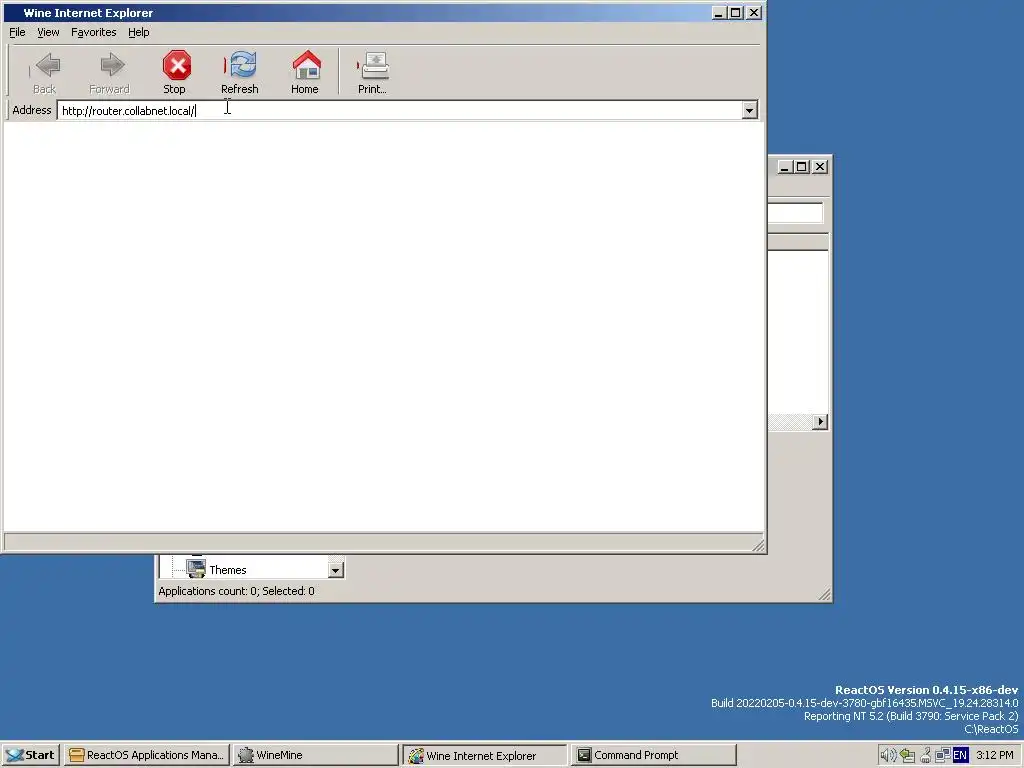Open the Print... toolbar icon
Screen dimensions: 1024x768
click(372, 72)
